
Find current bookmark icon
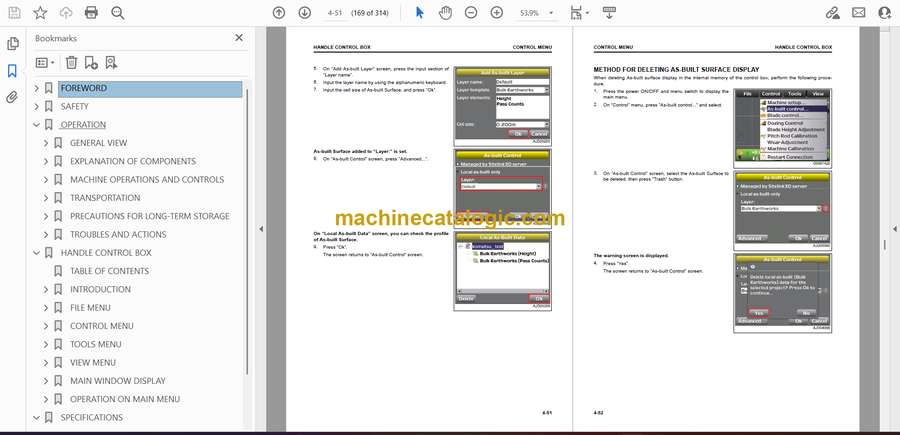pos(111,63)
